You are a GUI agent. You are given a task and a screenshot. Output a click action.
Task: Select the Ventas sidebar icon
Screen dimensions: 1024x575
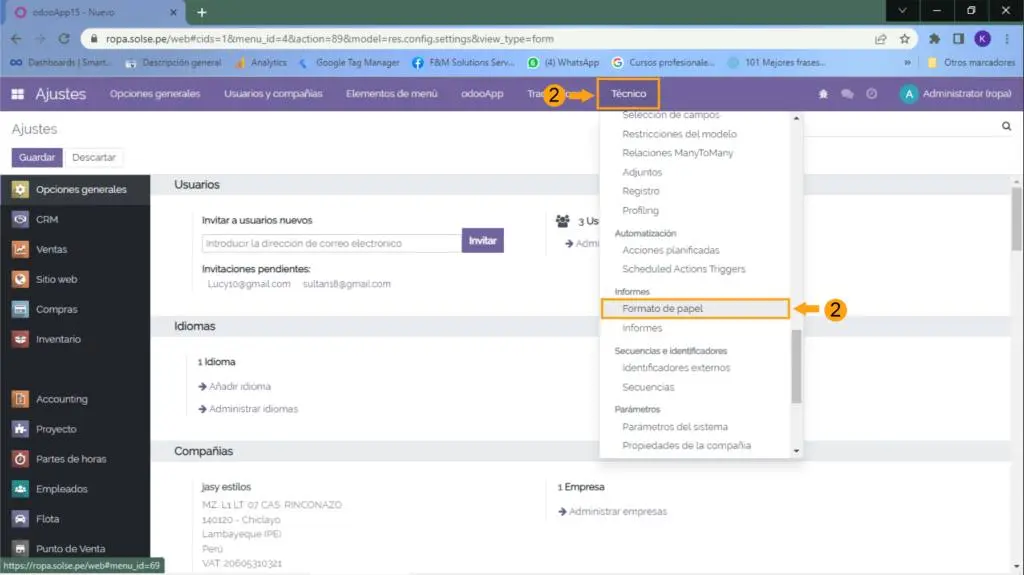[20, 249]
